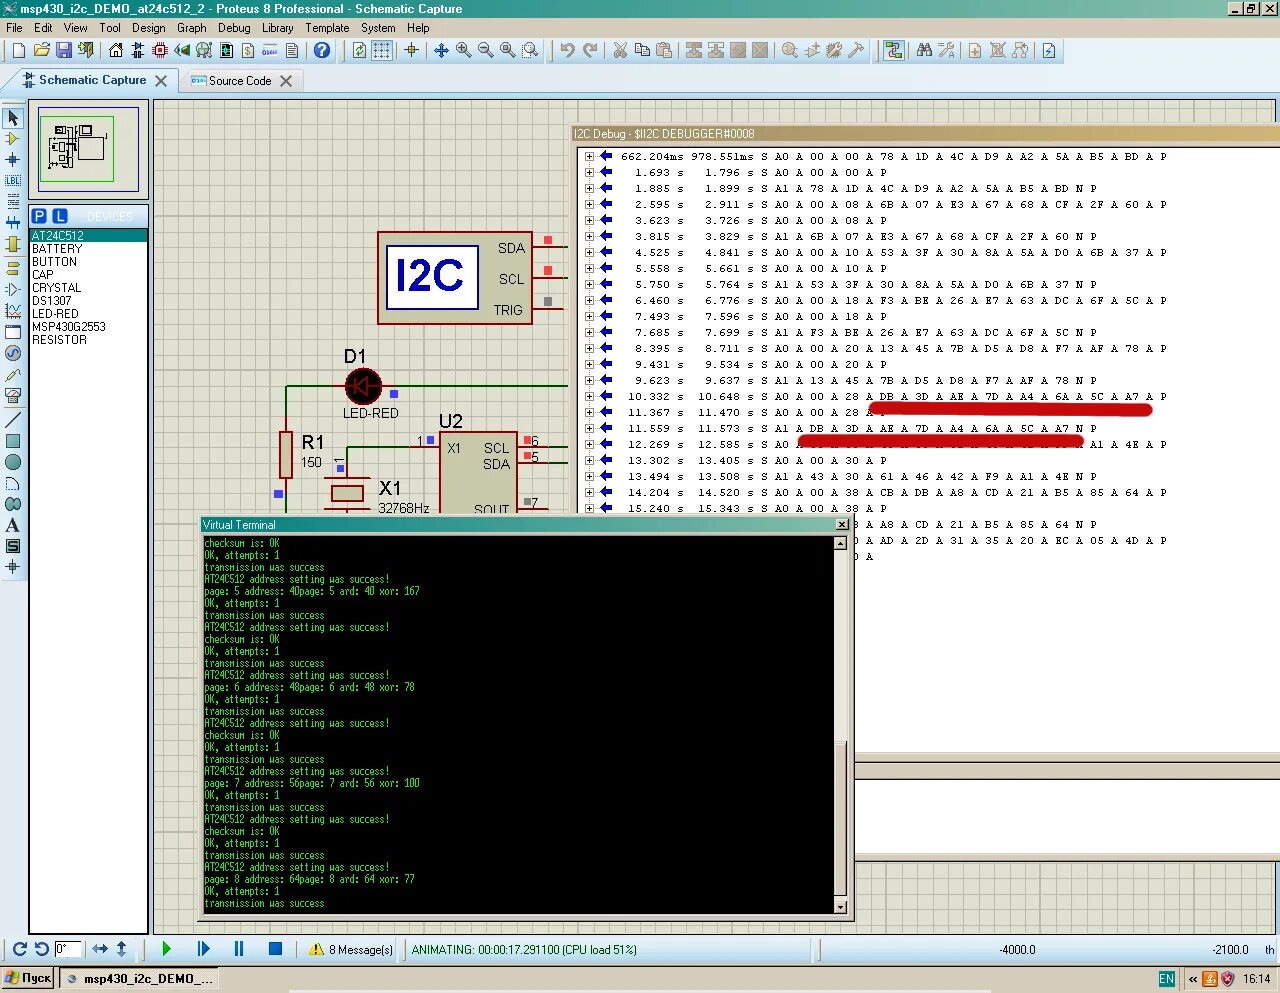The width and height of the screenshot is (1280, 993).
Task: Toggle the Wire Autorouter icon
Action: click(x=894, y=50)
